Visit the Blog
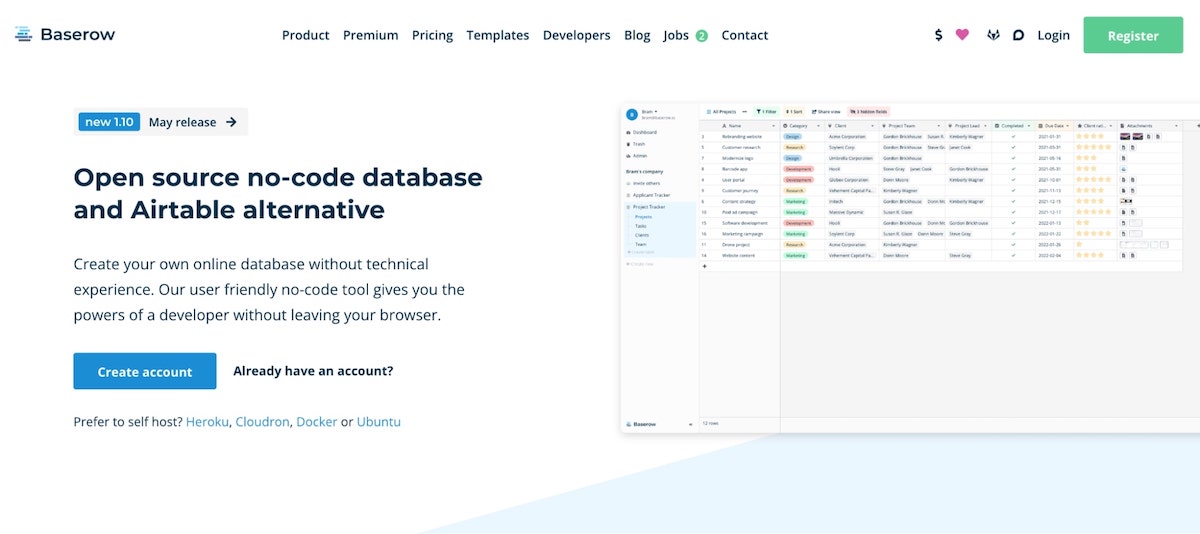 pos(637,35)
